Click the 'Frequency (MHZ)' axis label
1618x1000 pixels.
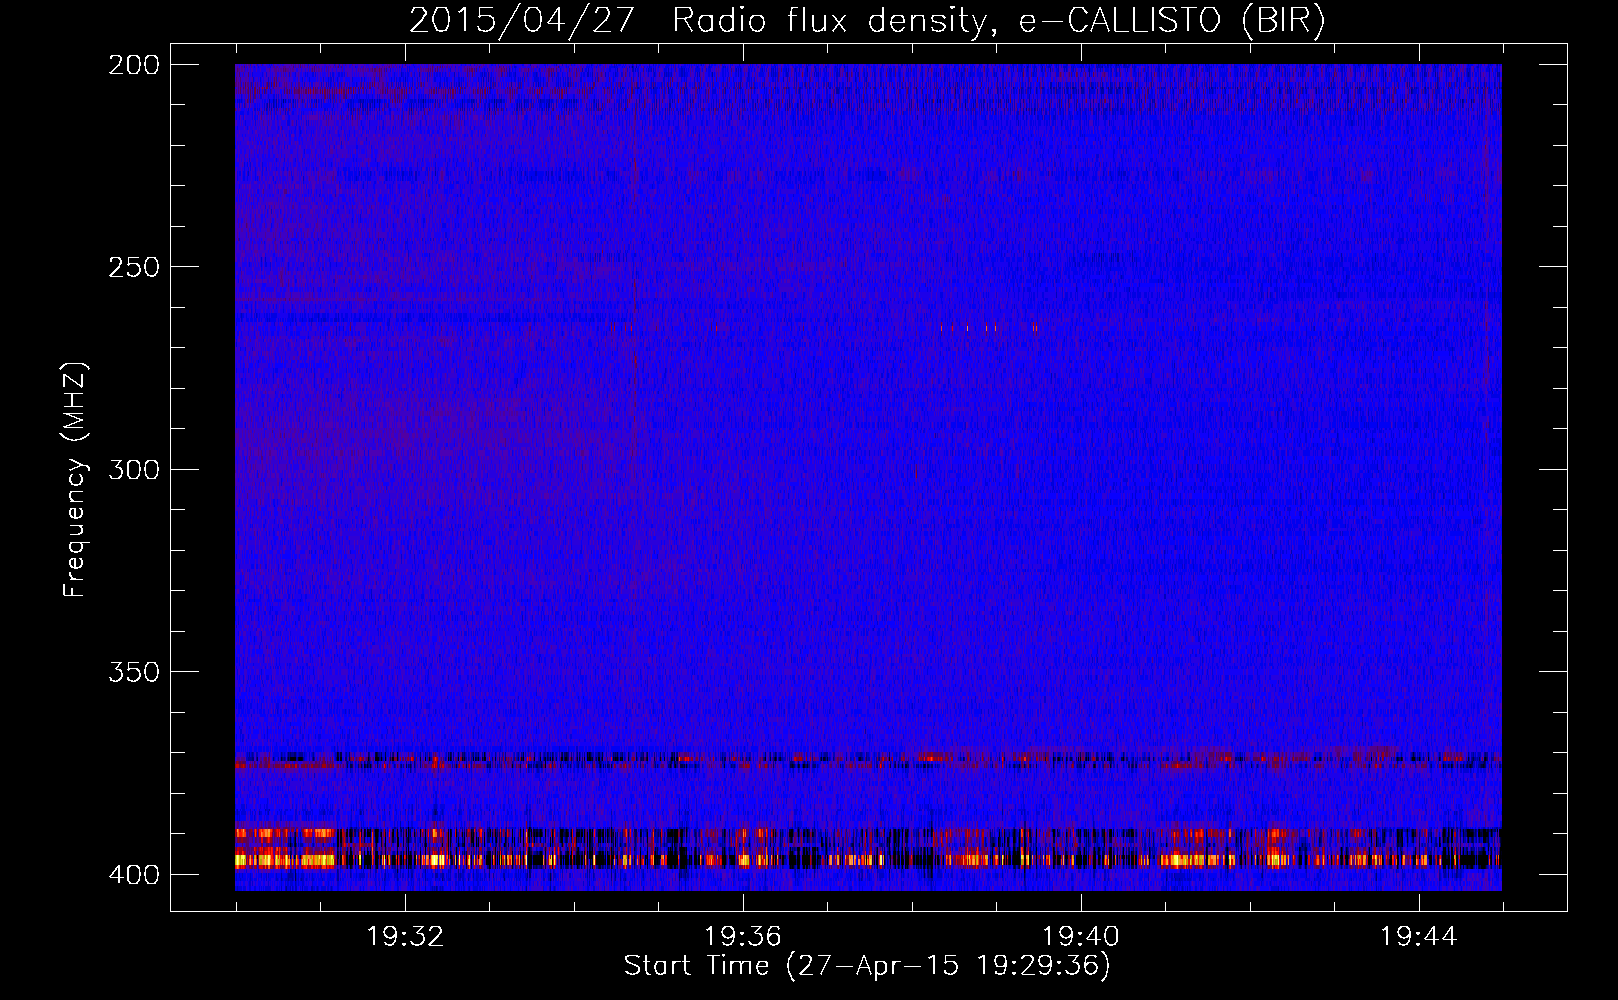point(75,479)
